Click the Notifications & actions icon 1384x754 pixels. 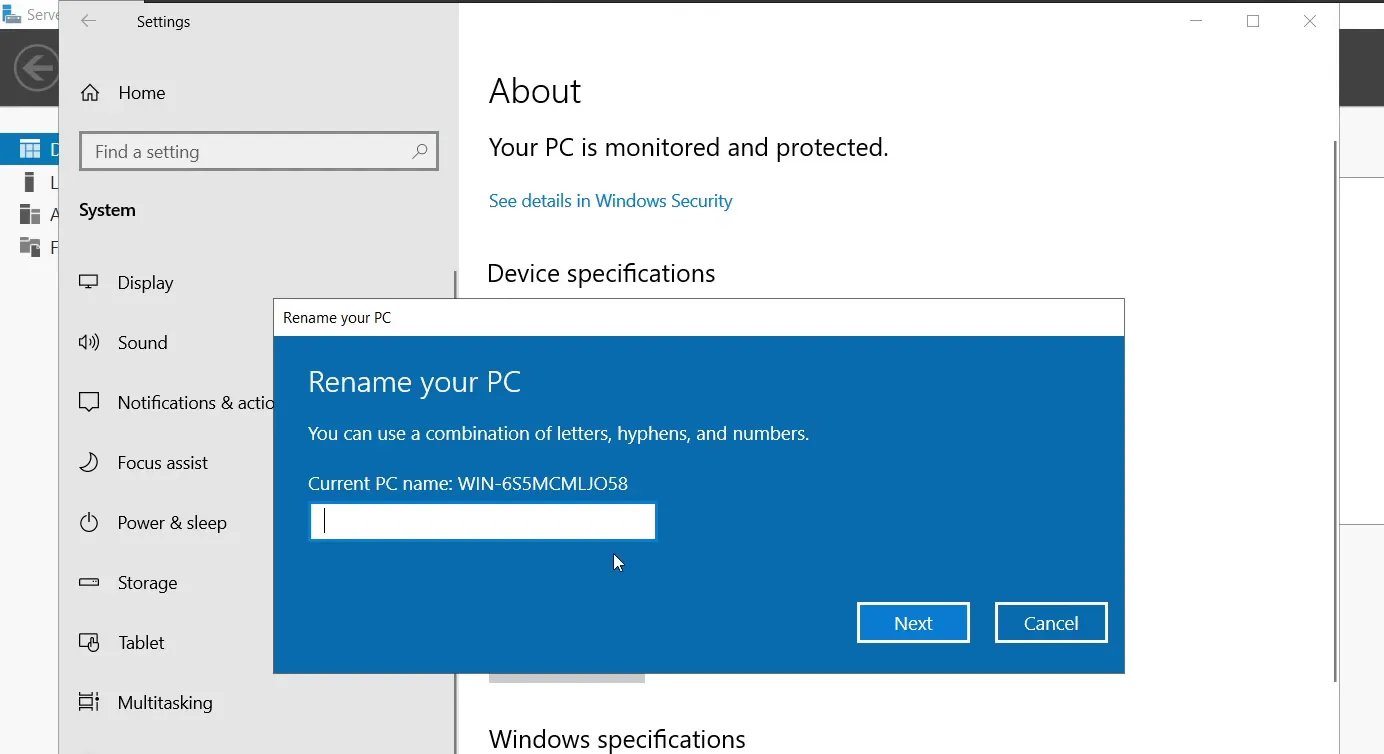click(x=89, y=403)
